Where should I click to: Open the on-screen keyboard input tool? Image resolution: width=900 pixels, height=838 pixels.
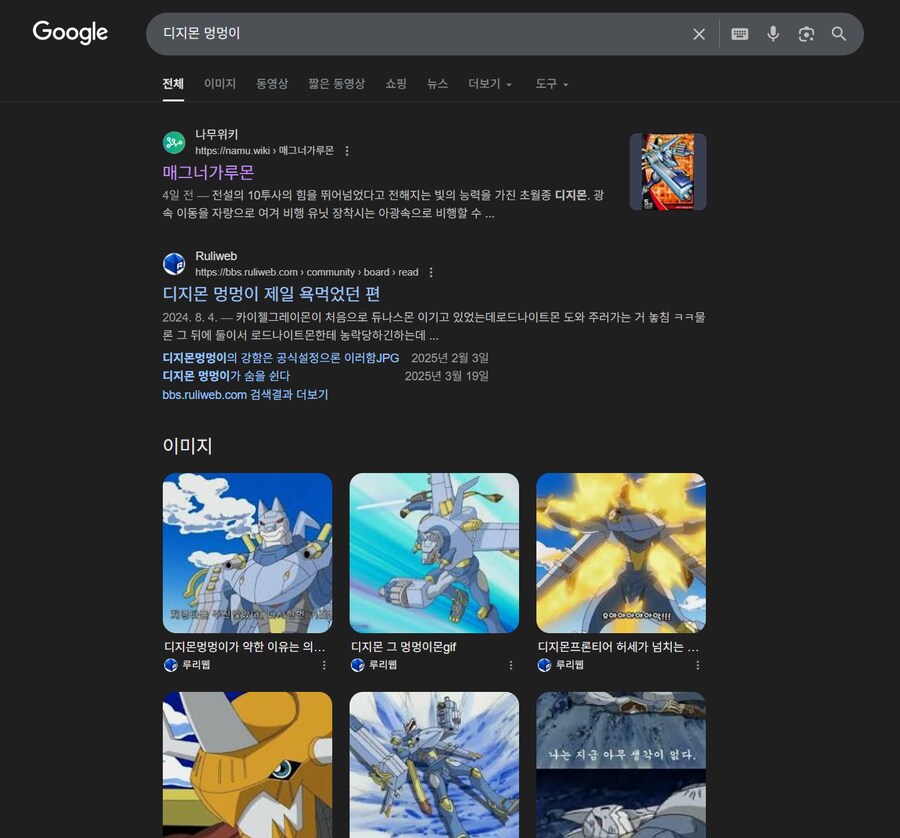click(x=740, y=34)
